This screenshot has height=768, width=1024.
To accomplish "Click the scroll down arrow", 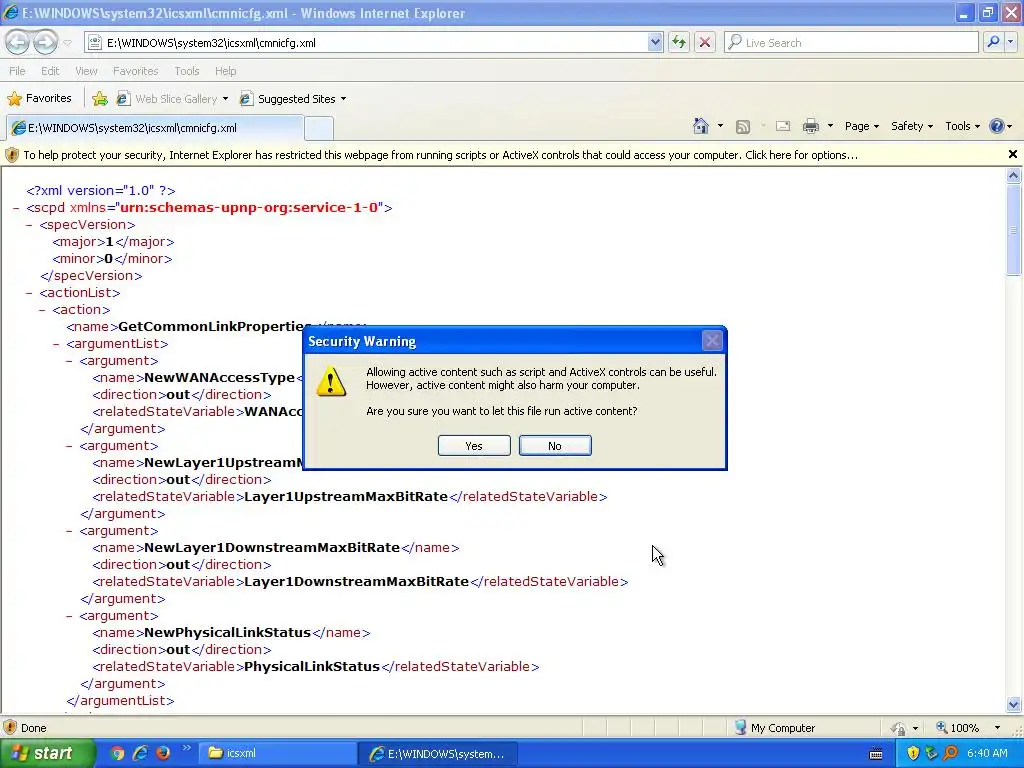I will (x=1014, y=704).
